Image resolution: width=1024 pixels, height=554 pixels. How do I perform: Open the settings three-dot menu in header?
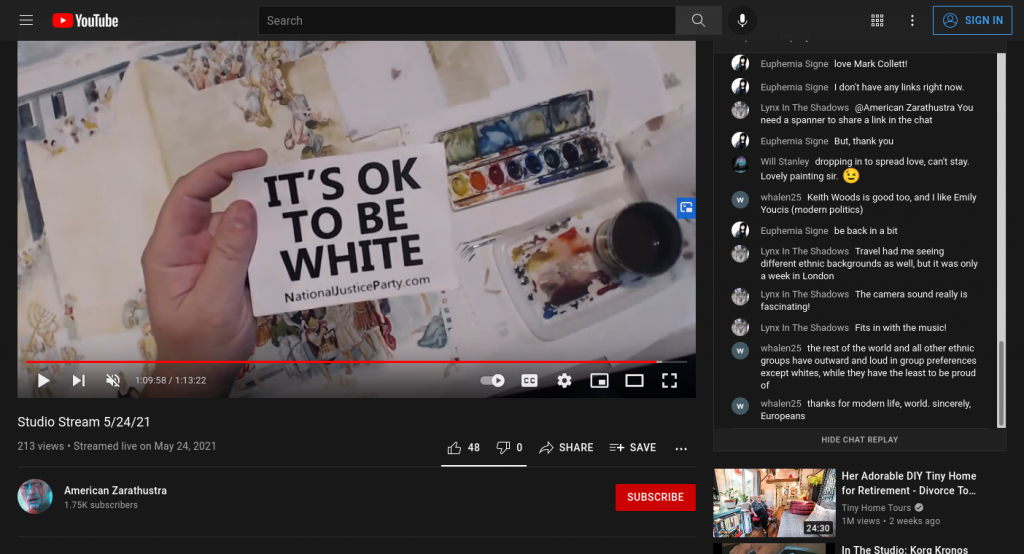(x=912, y=20)
